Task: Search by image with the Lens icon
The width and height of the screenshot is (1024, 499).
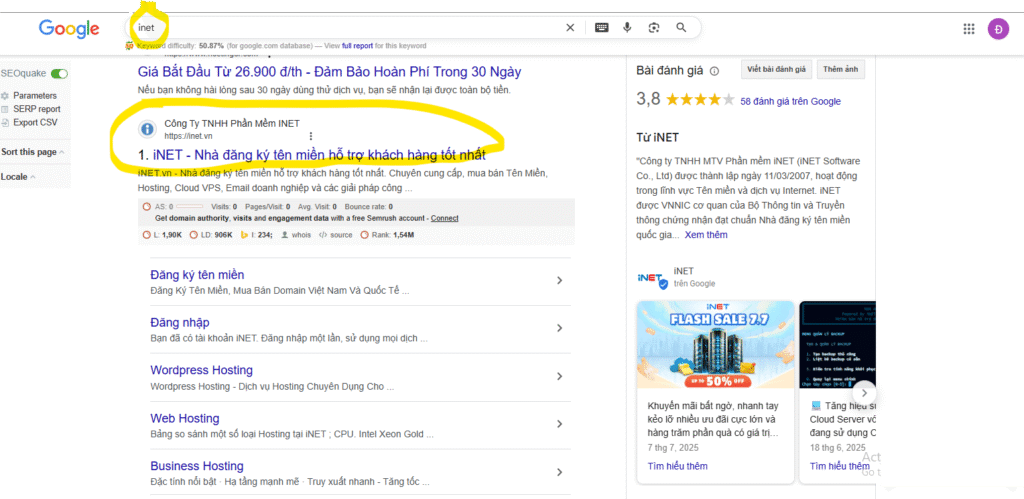Action: (654, 27)
